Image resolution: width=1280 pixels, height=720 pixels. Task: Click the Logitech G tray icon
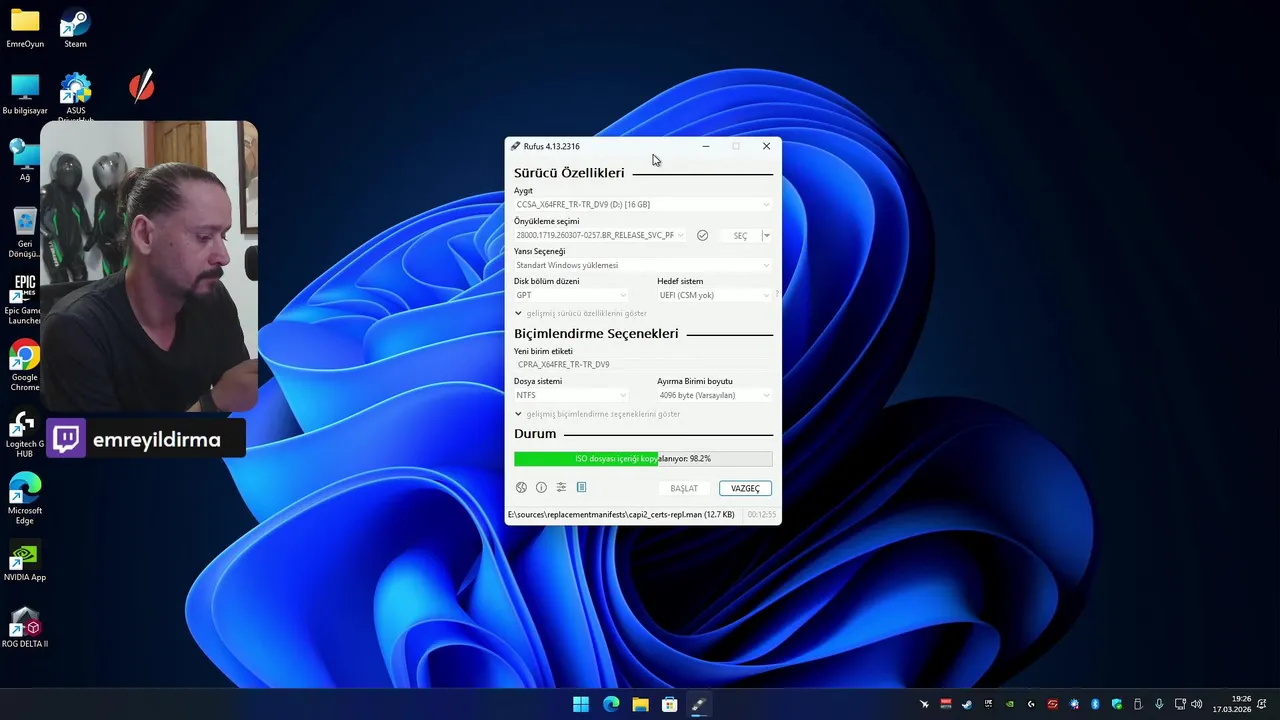click(1031, 704)
